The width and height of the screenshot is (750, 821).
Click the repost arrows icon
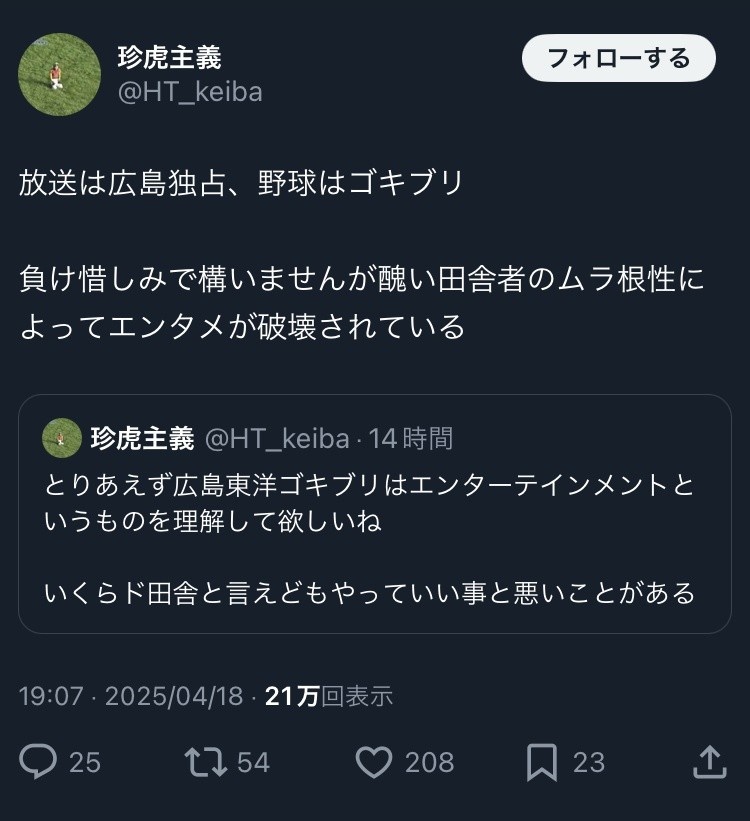pyautogui.click(x=207, y=763)
